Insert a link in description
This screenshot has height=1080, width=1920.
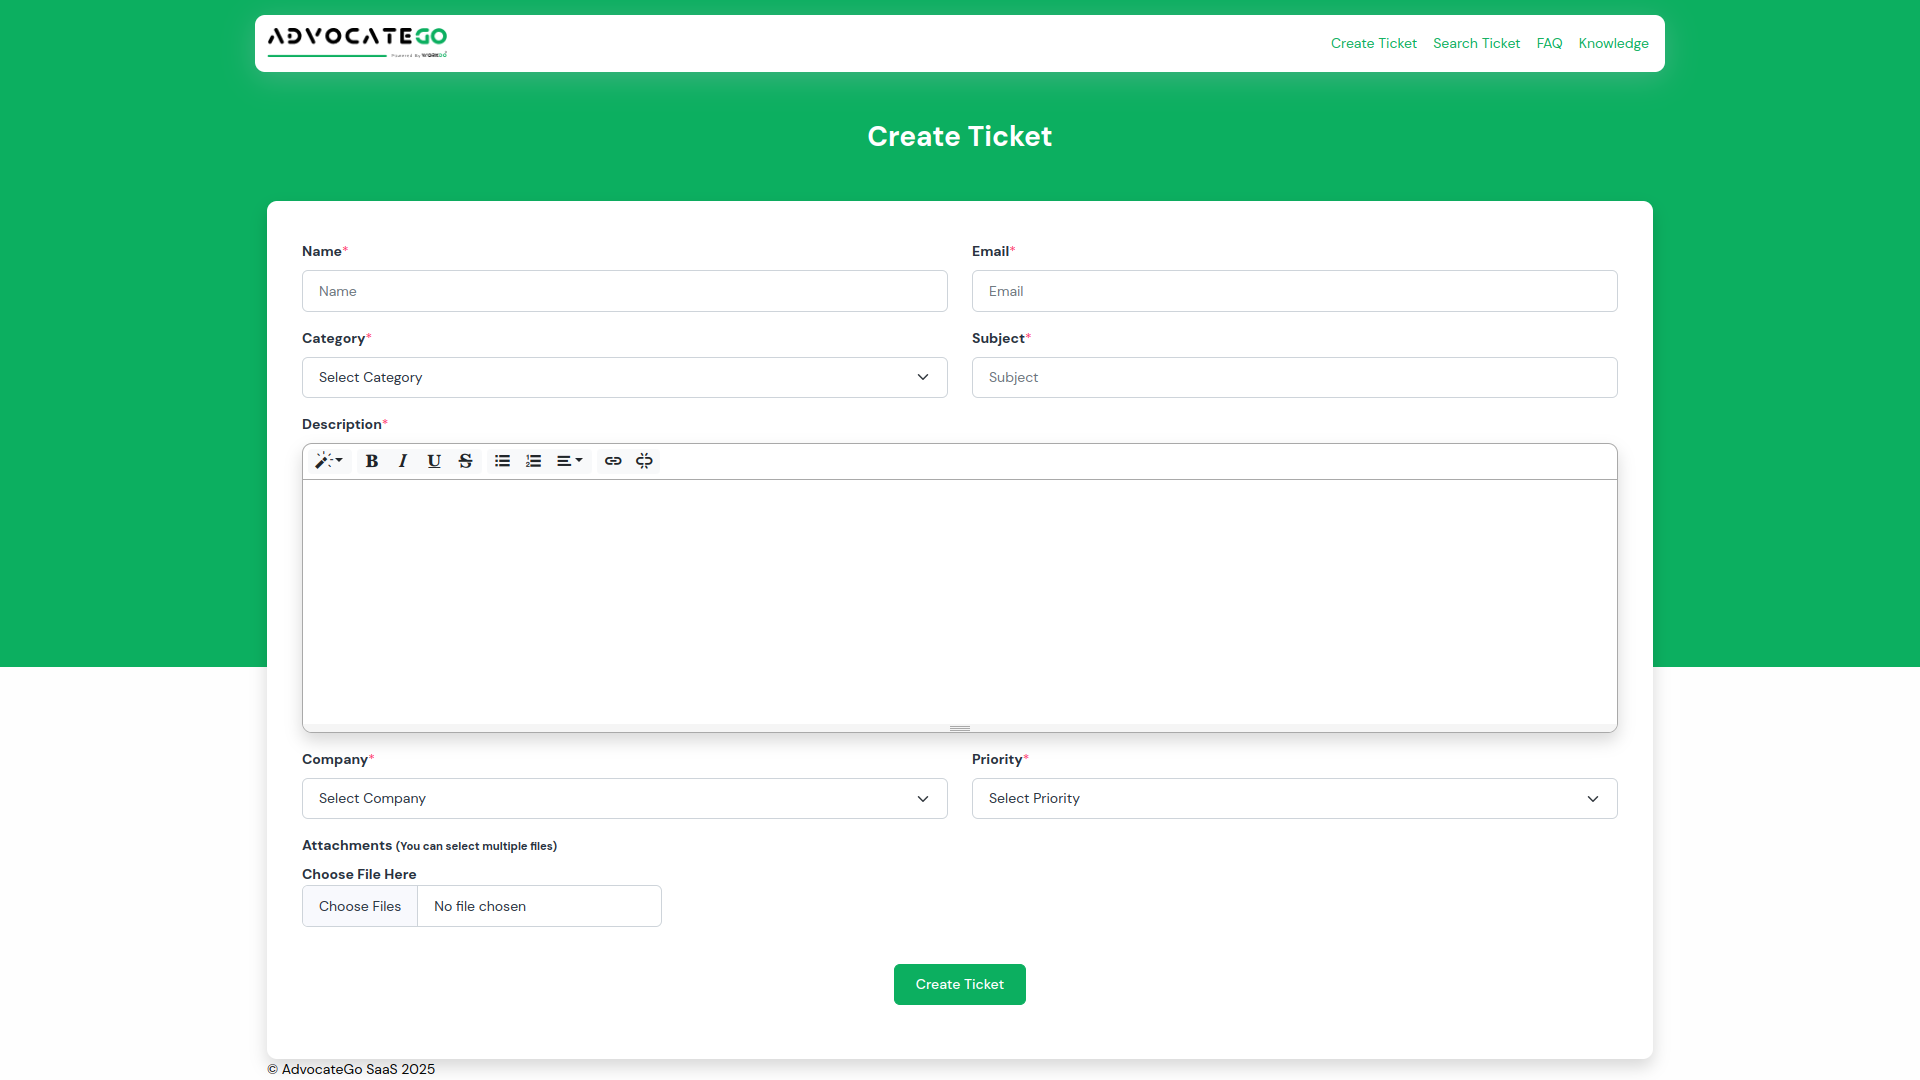[x=613, y=461]
